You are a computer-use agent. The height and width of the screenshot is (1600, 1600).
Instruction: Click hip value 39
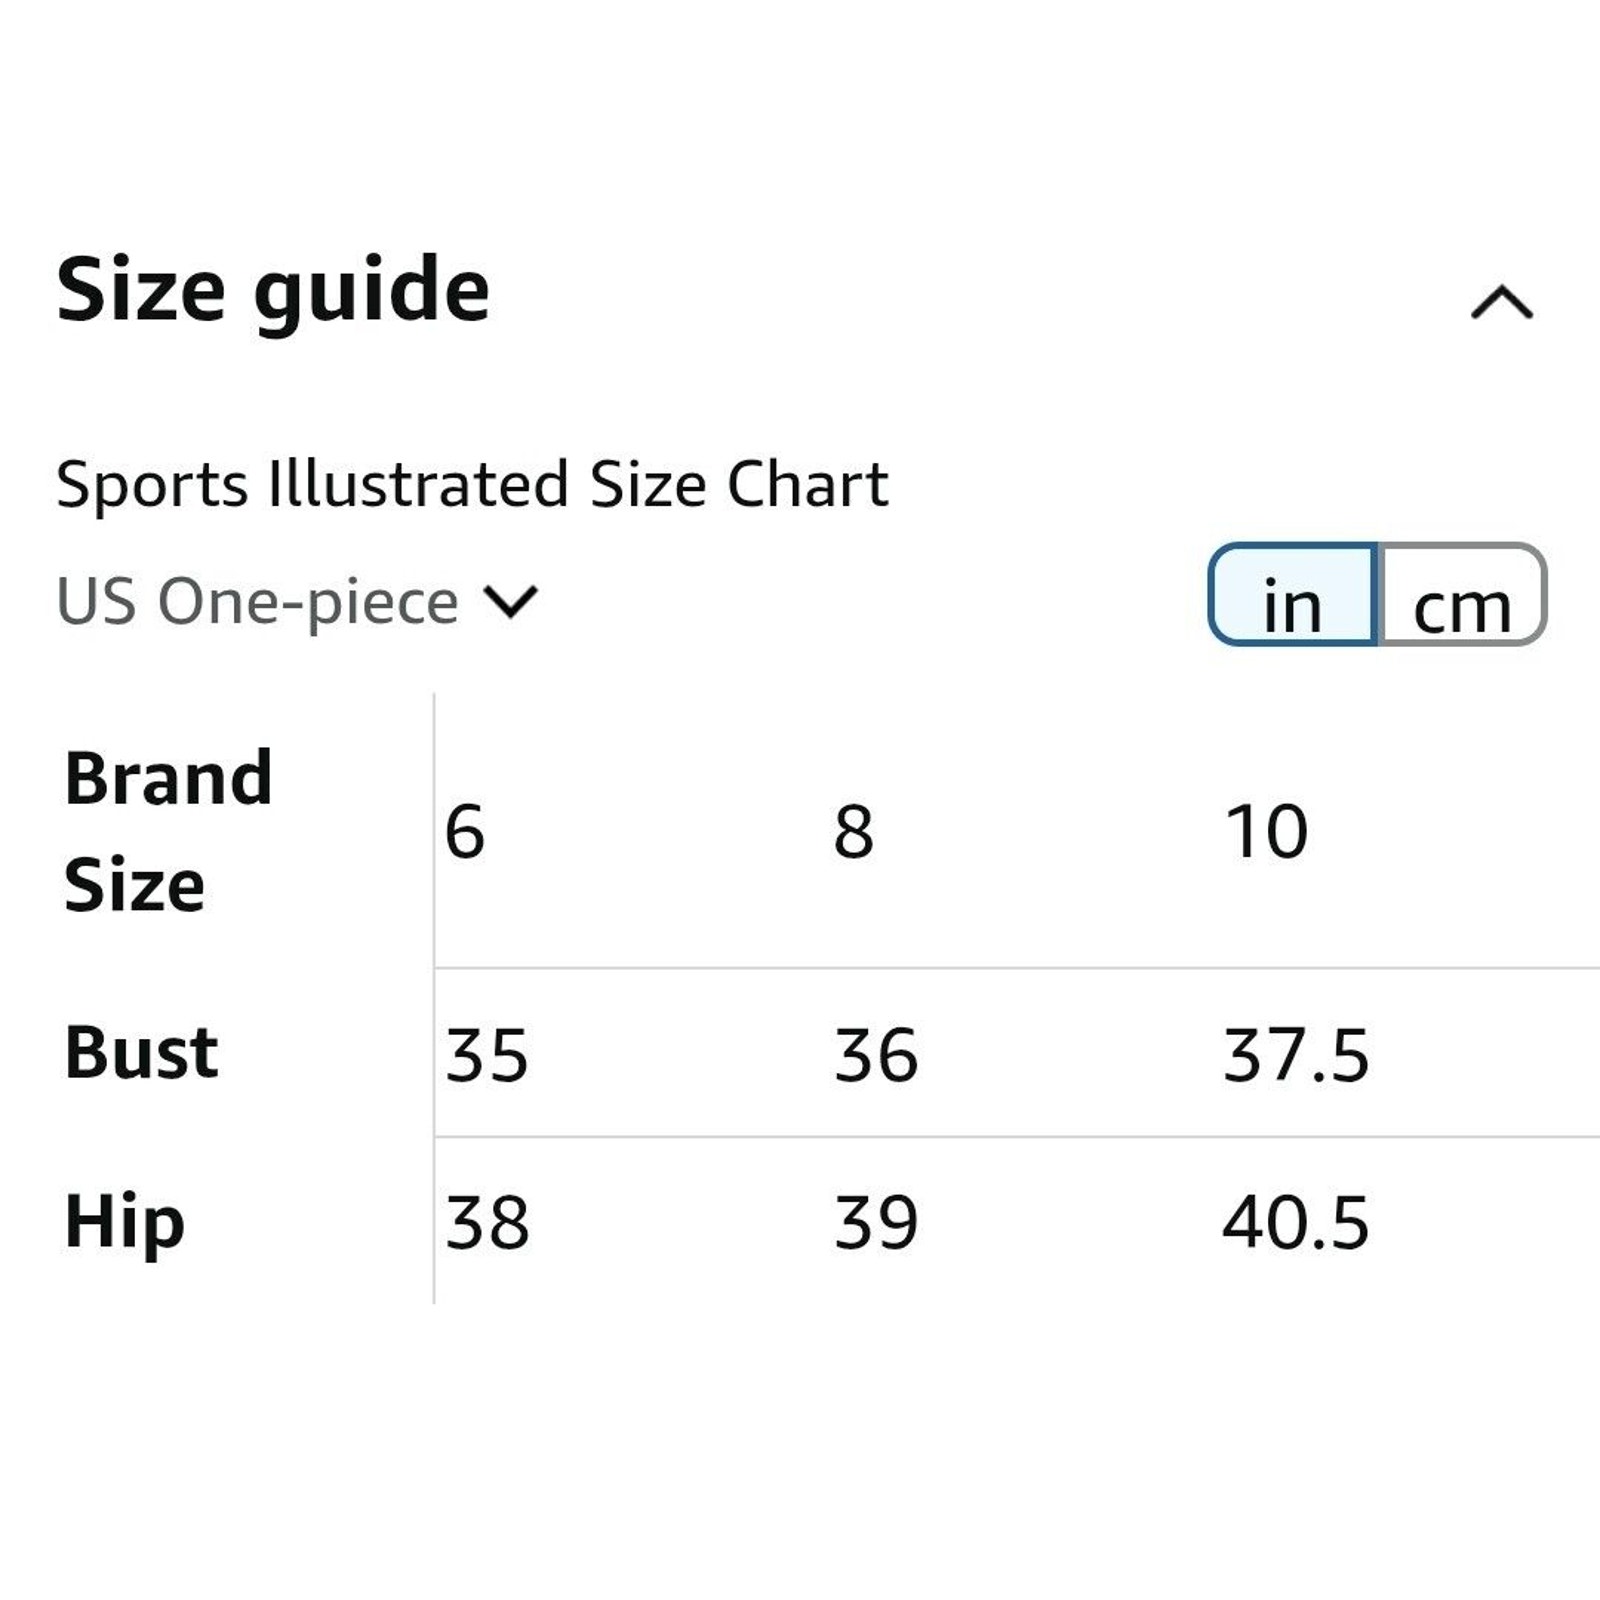(876, 1222)
